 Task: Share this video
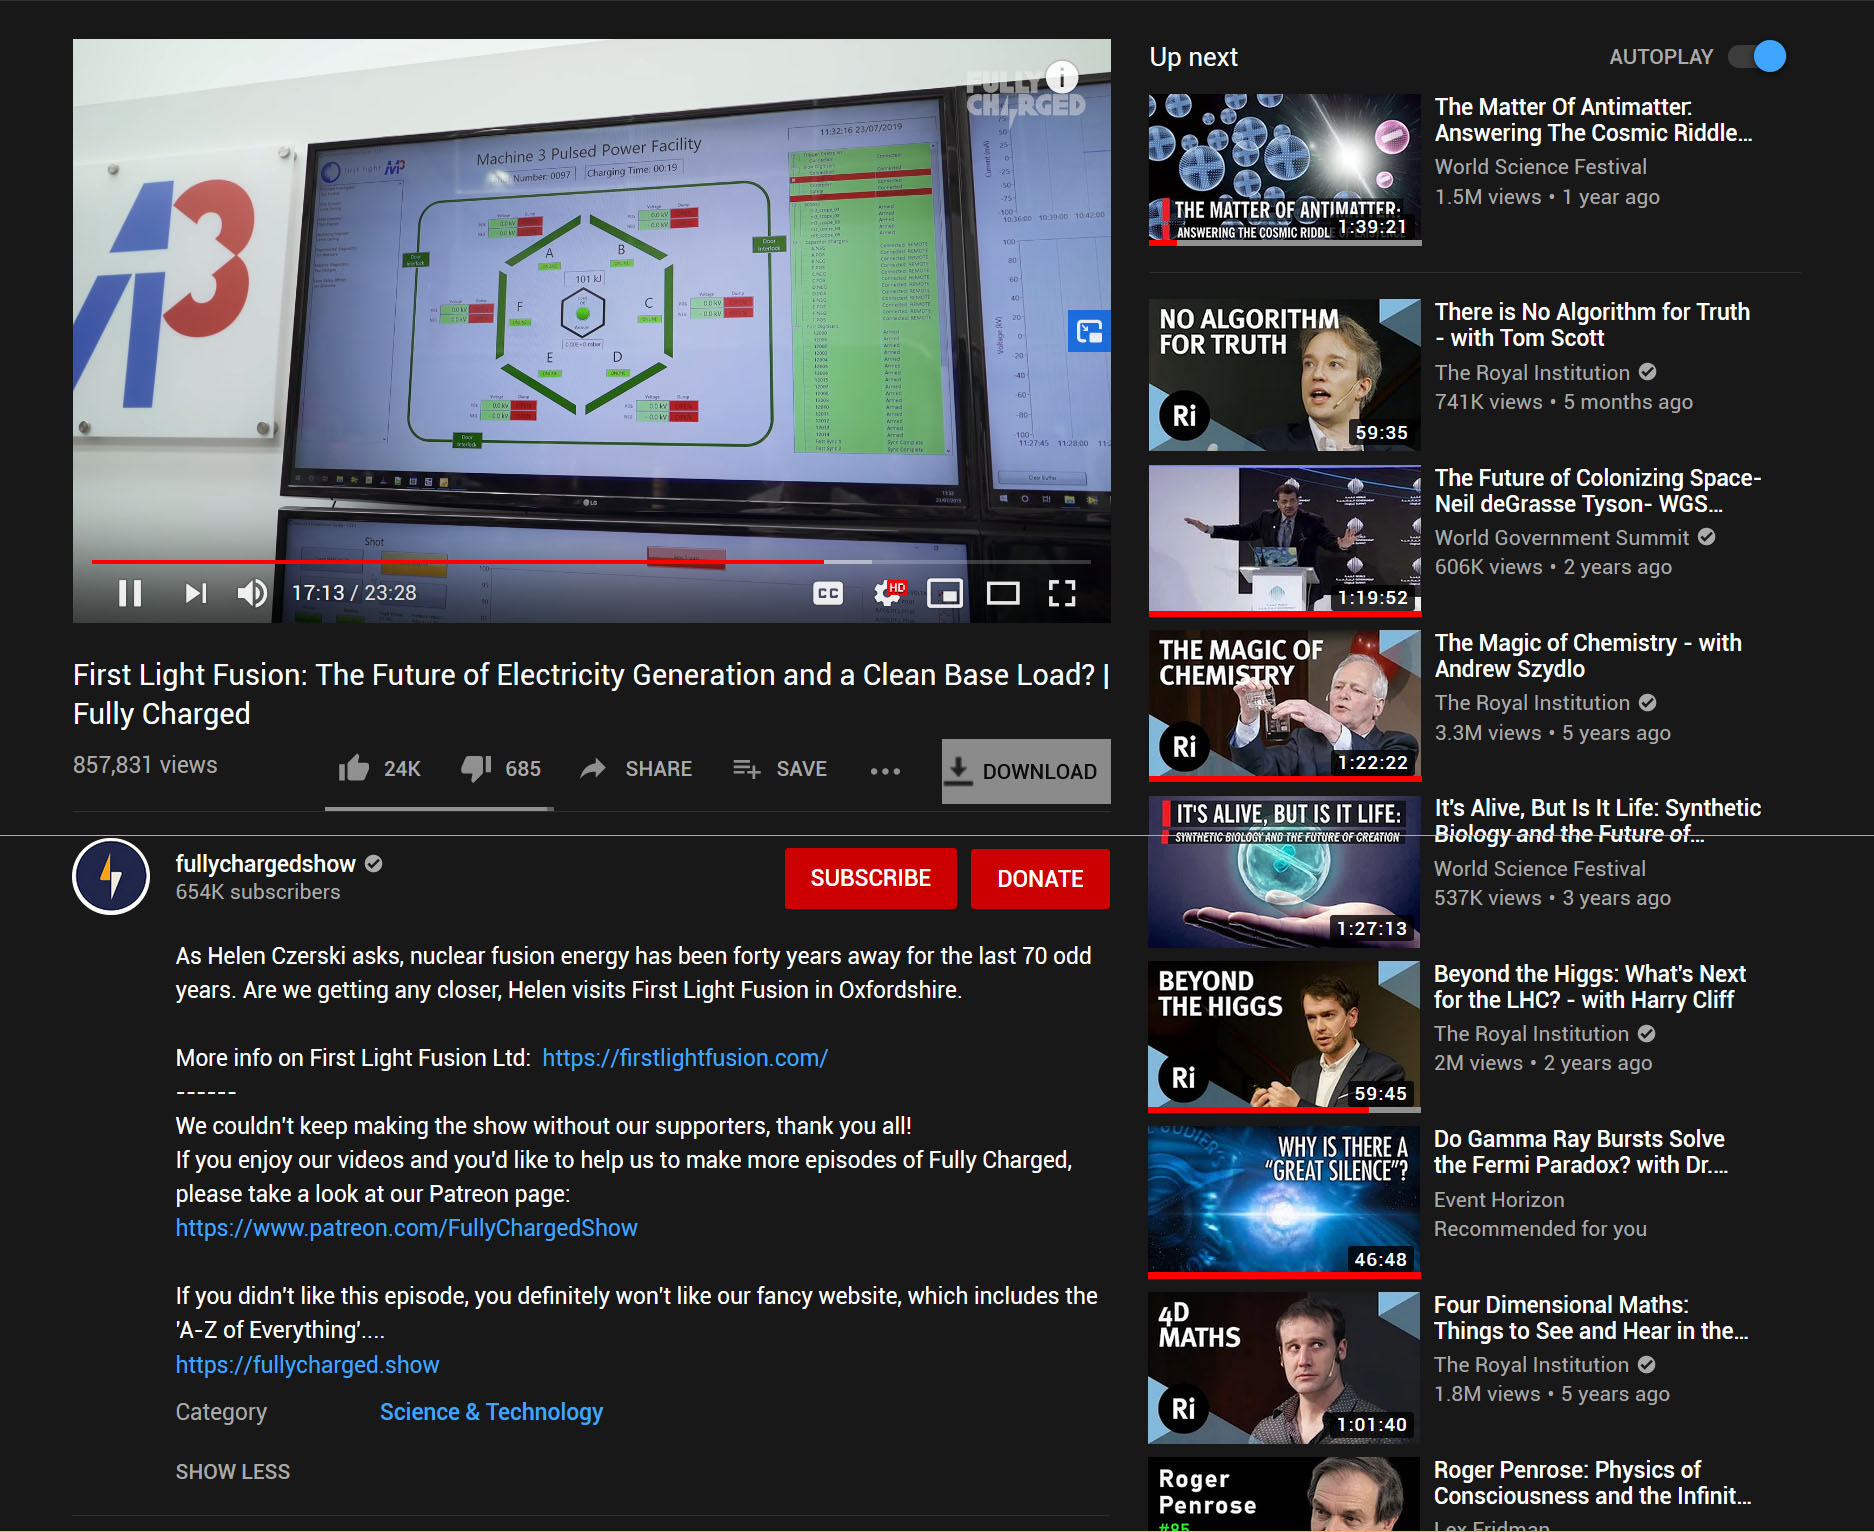click(636, 768)
